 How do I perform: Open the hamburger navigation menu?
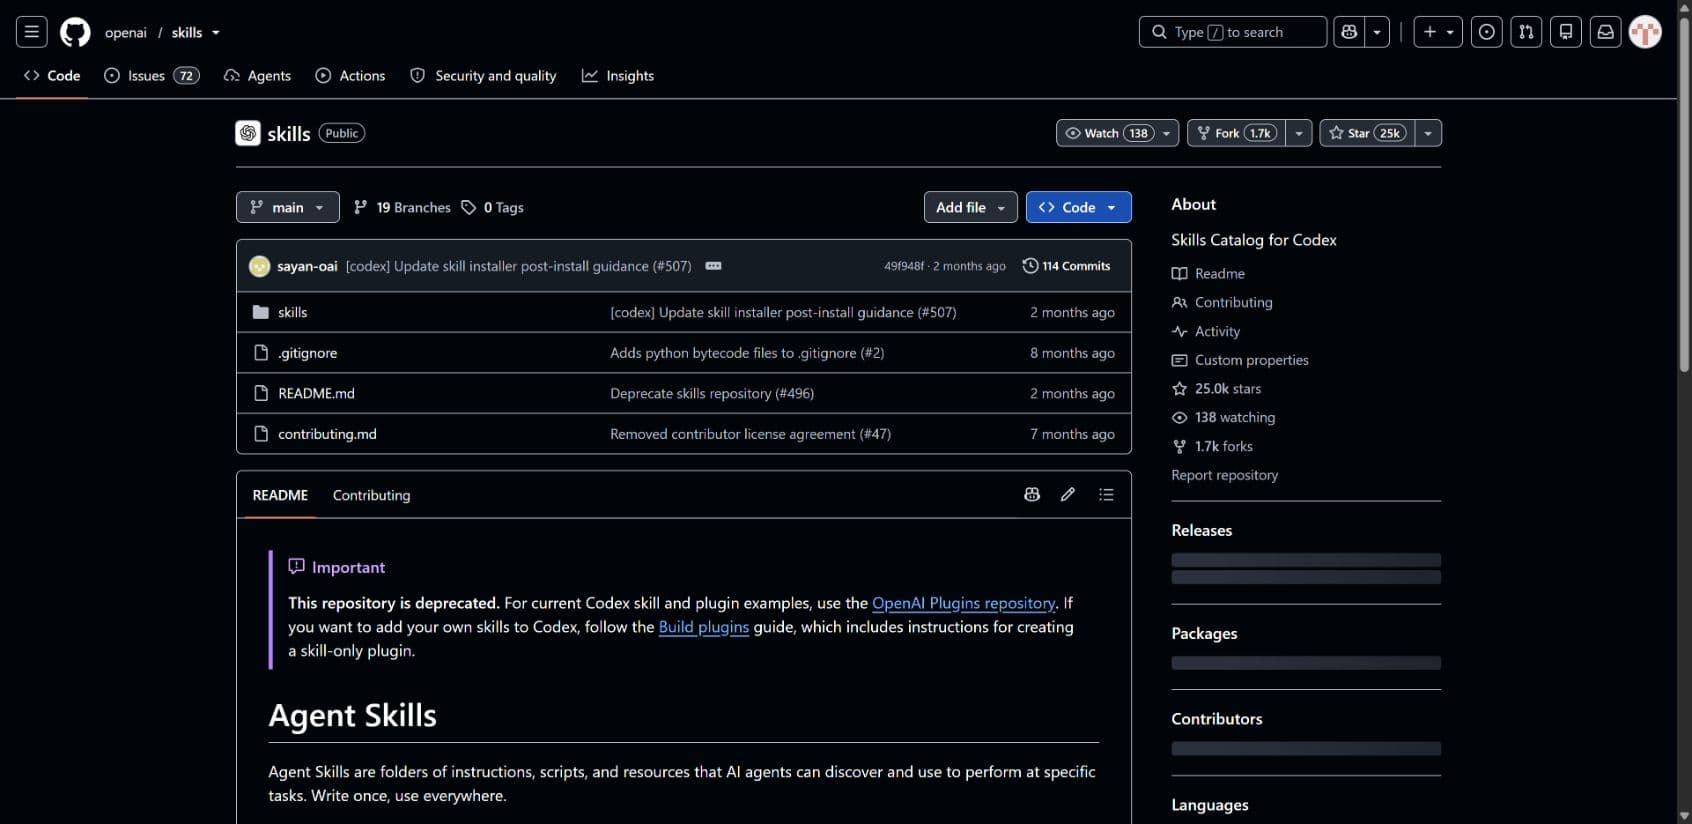click(x=32, y=32)
